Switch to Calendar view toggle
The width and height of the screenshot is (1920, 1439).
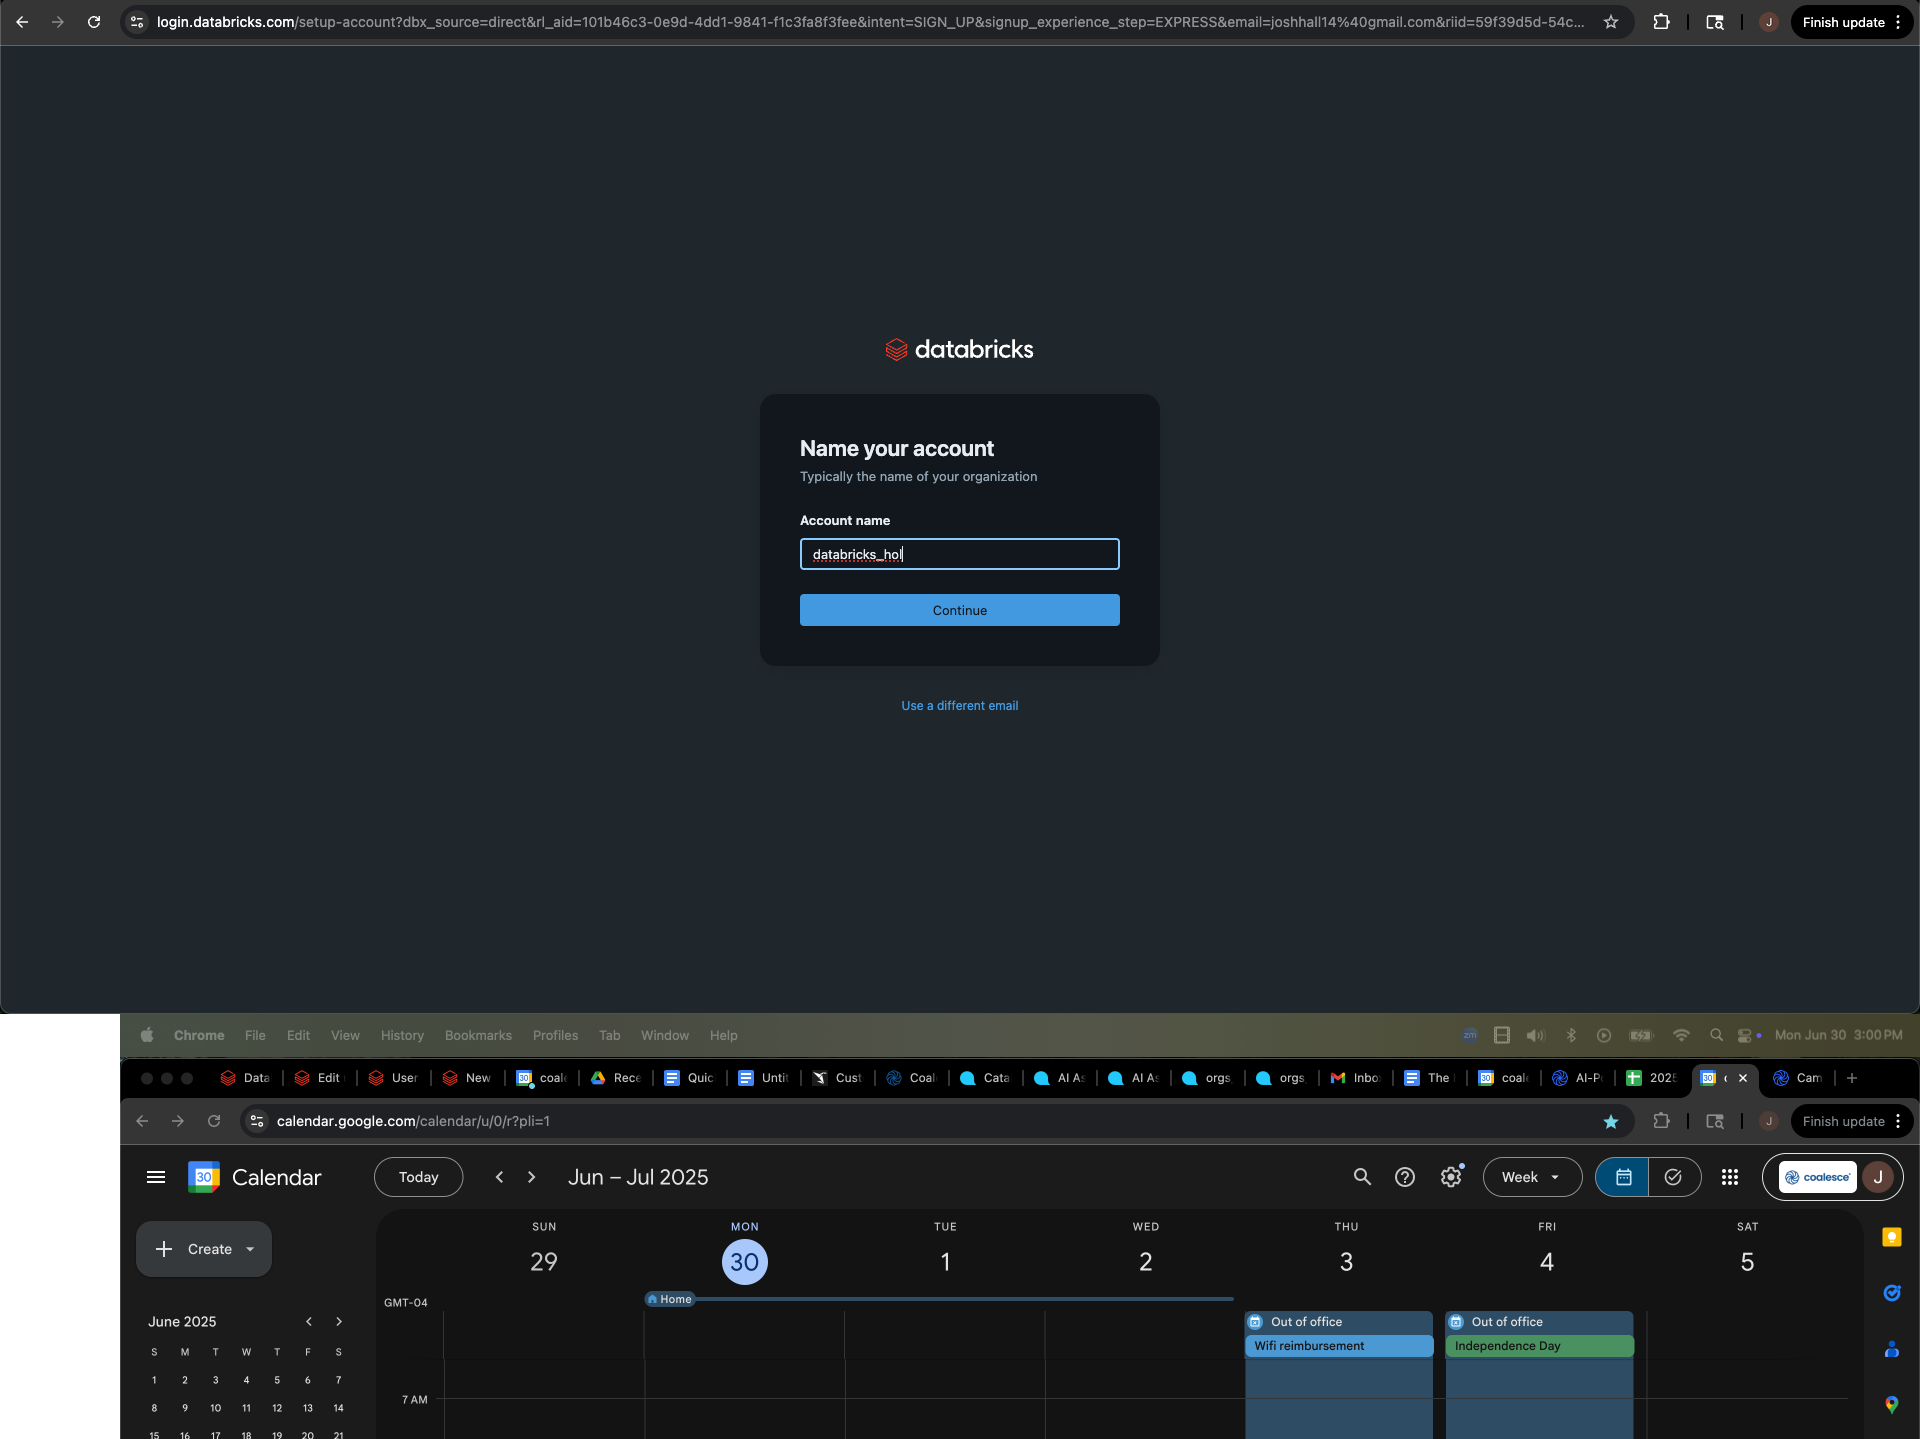point(1623,1177)
